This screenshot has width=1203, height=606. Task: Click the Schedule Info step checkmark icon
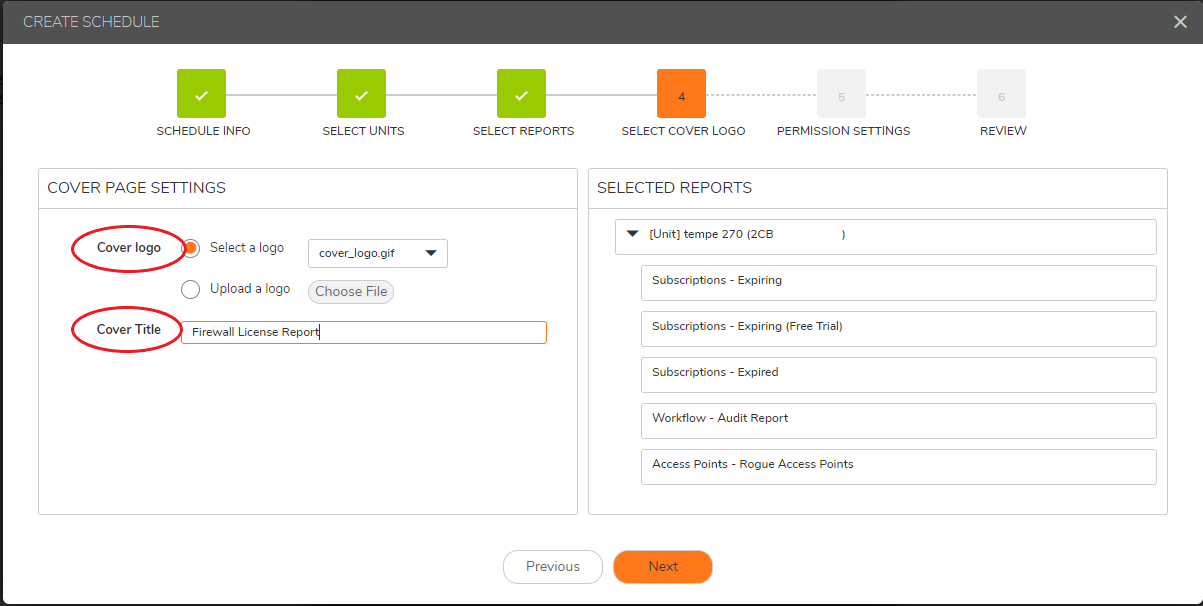click(x=201, y=94)
